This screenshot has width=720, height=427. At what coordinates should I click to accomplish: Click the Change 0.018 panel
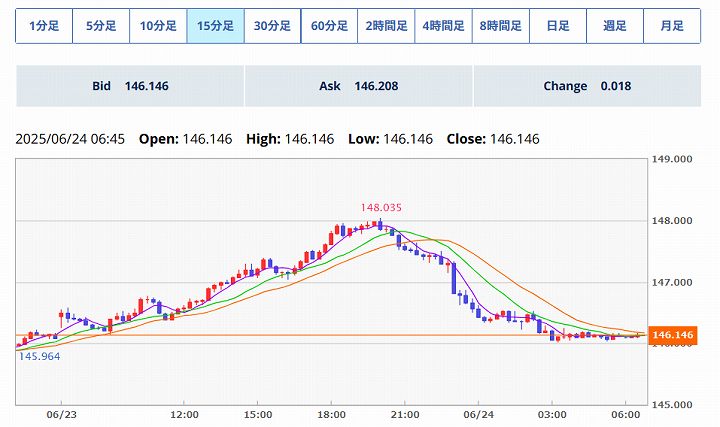pos(587,86)
